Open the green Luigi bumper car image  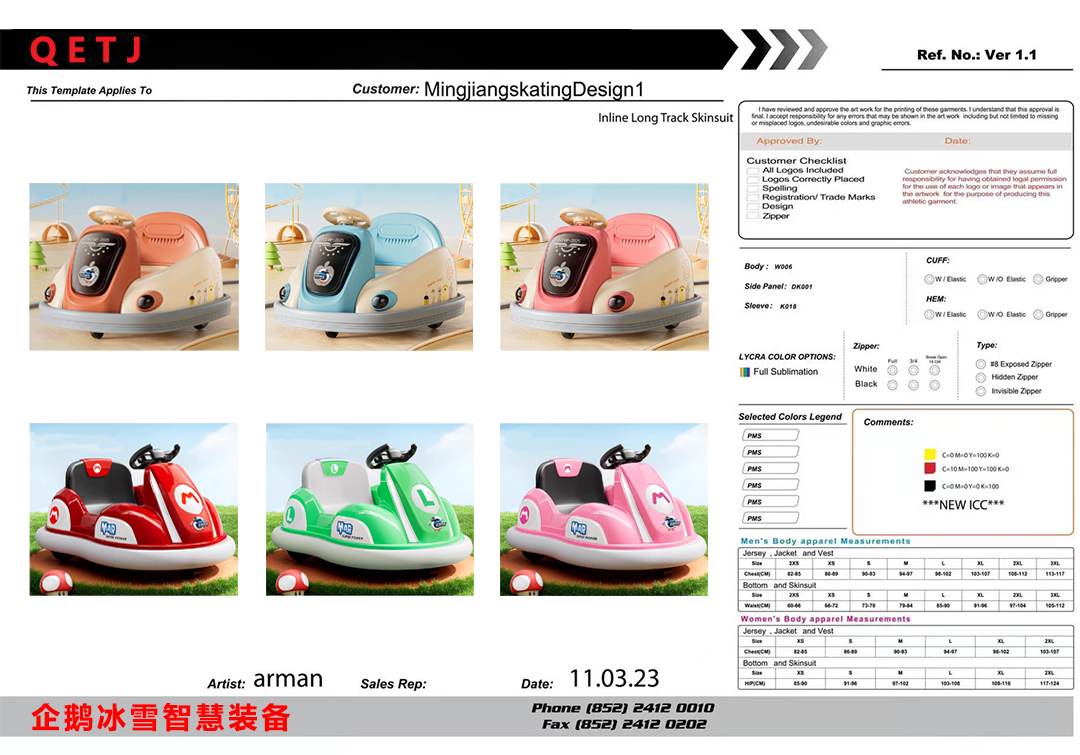(370, 509)
